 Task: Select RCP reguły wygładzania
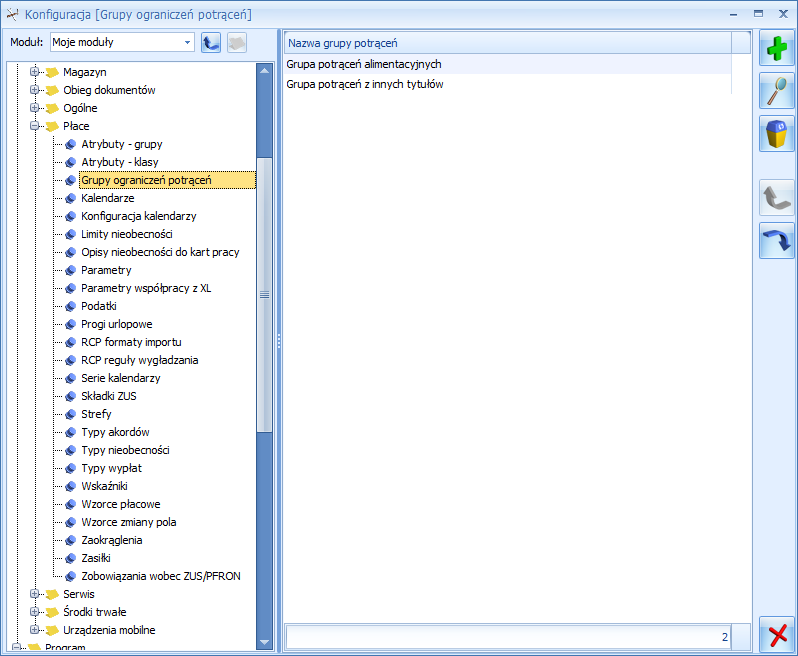[139, 360]
